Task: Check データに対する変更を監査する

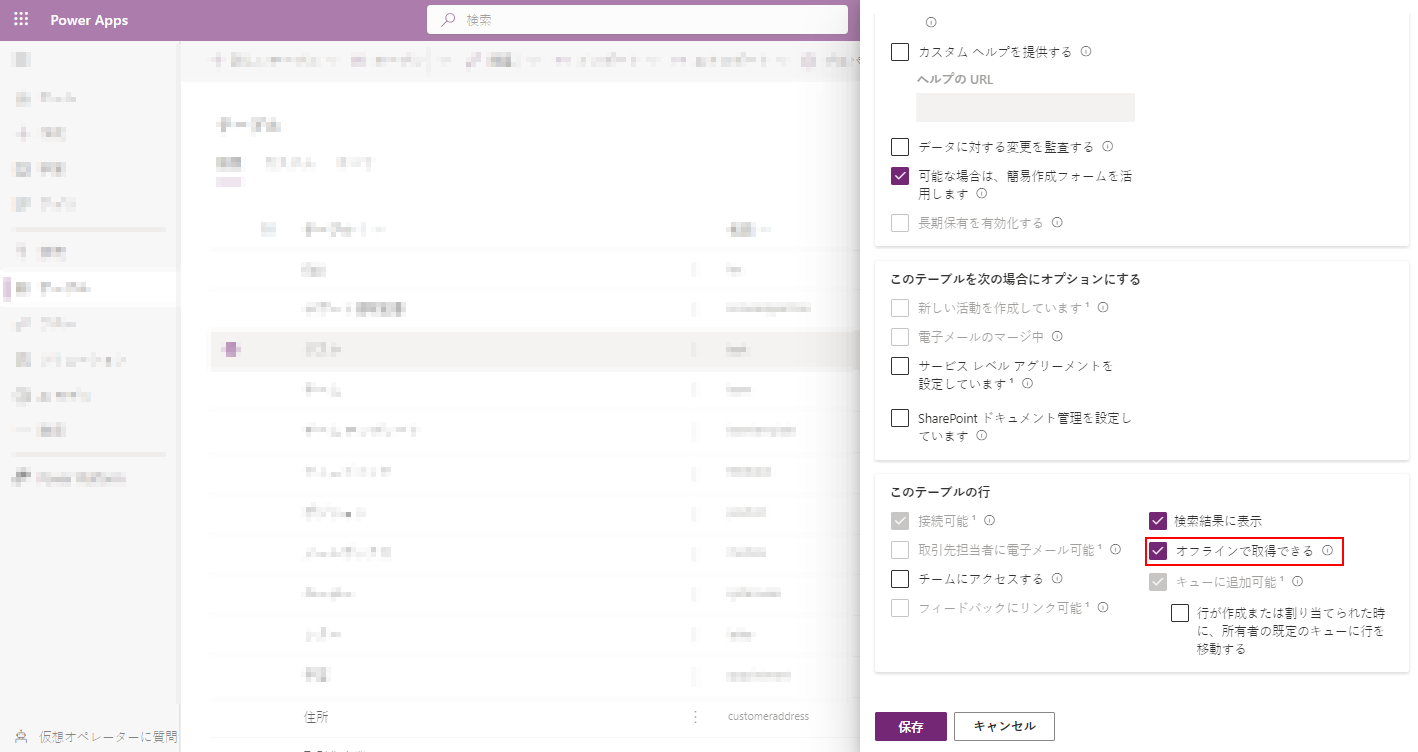Action: click(x=900, y=147)
